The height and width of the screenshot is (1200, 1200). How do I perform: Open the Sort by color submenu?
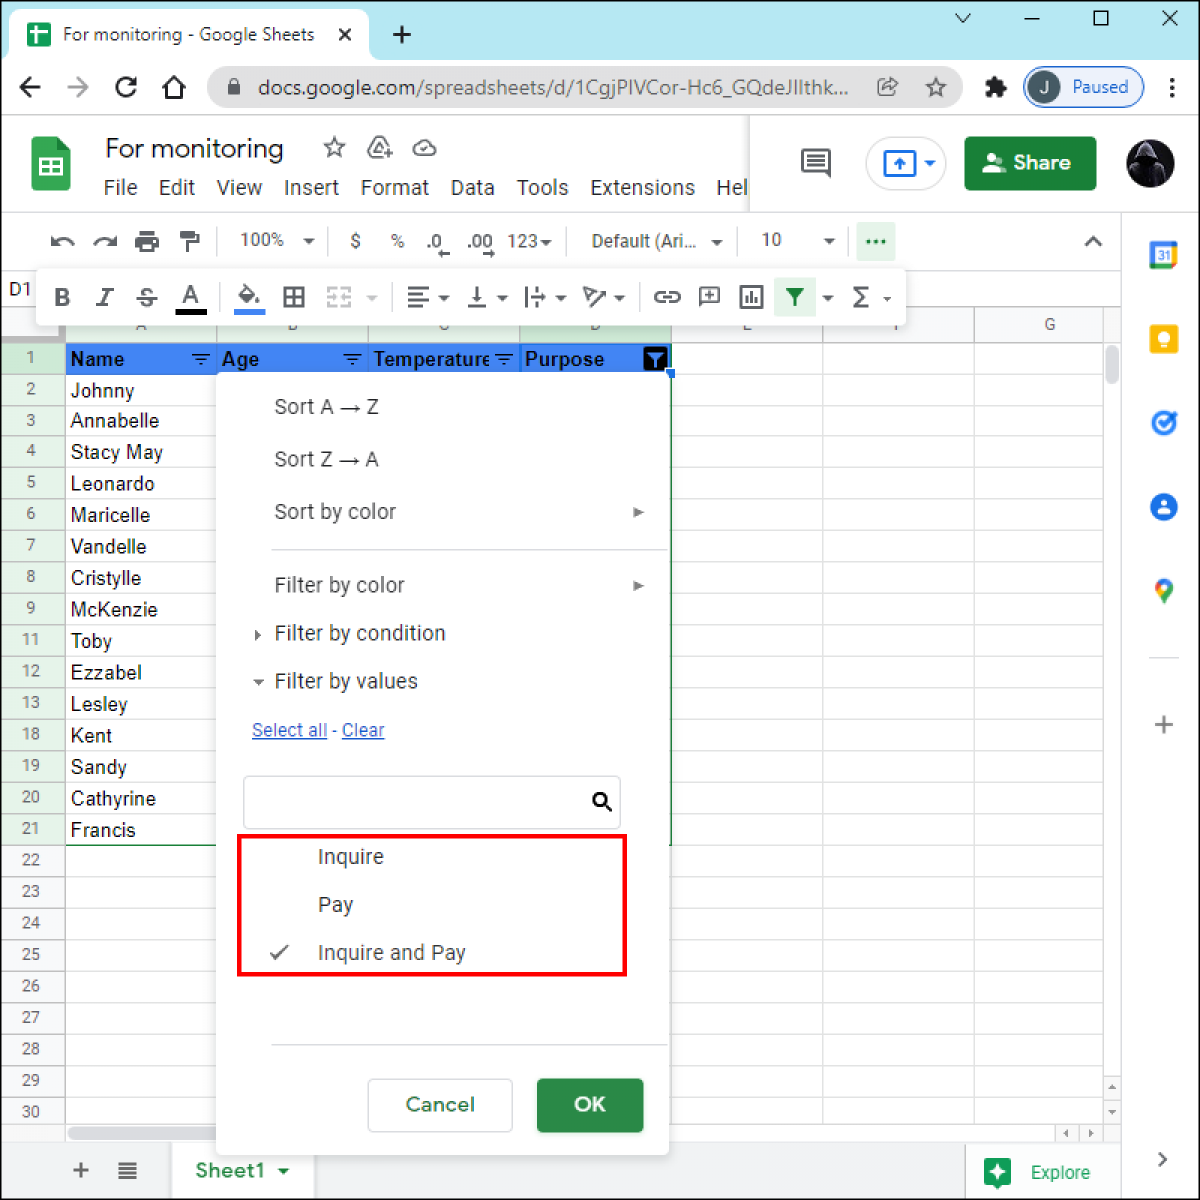coord(335,511)
